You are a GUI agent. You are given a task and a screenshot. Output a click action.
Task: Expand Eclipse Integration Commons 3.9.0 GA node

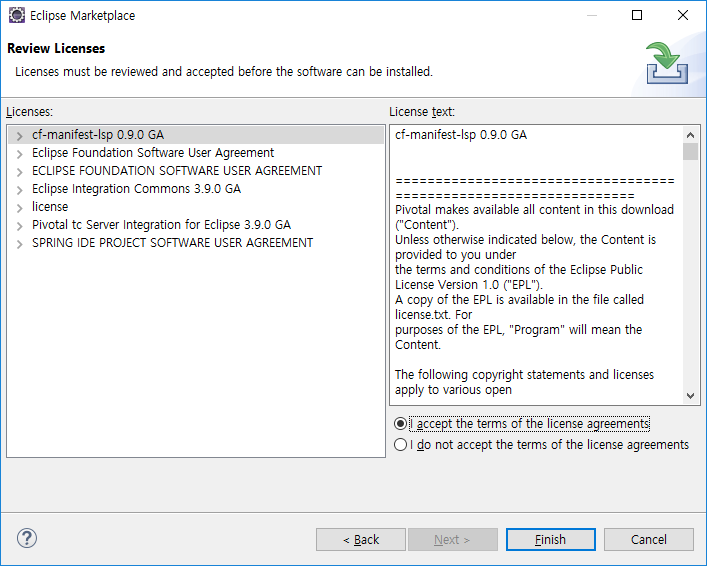[x=19, y=190]
